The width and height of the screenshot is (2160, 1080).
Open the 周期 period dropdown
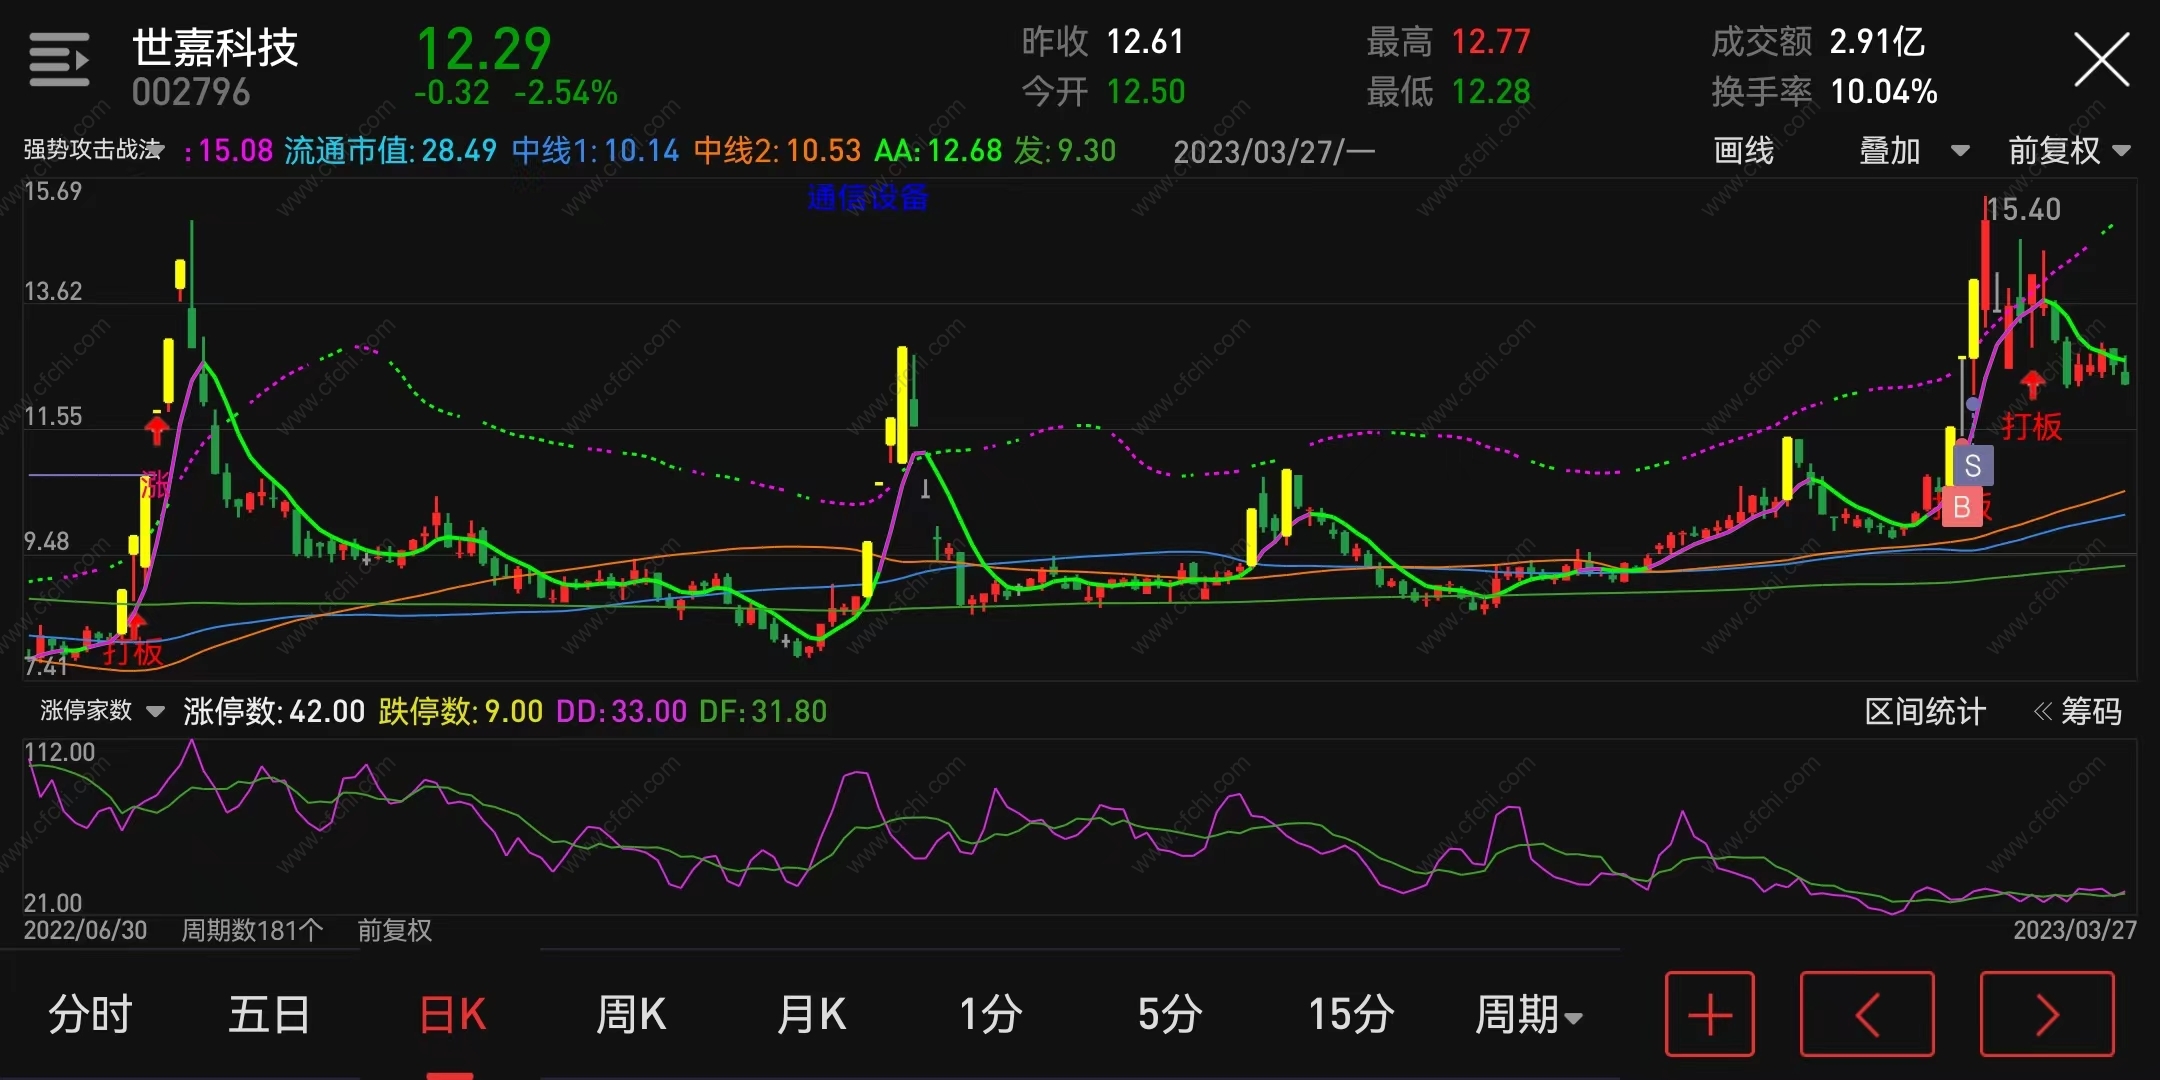click(1527, 1014)
